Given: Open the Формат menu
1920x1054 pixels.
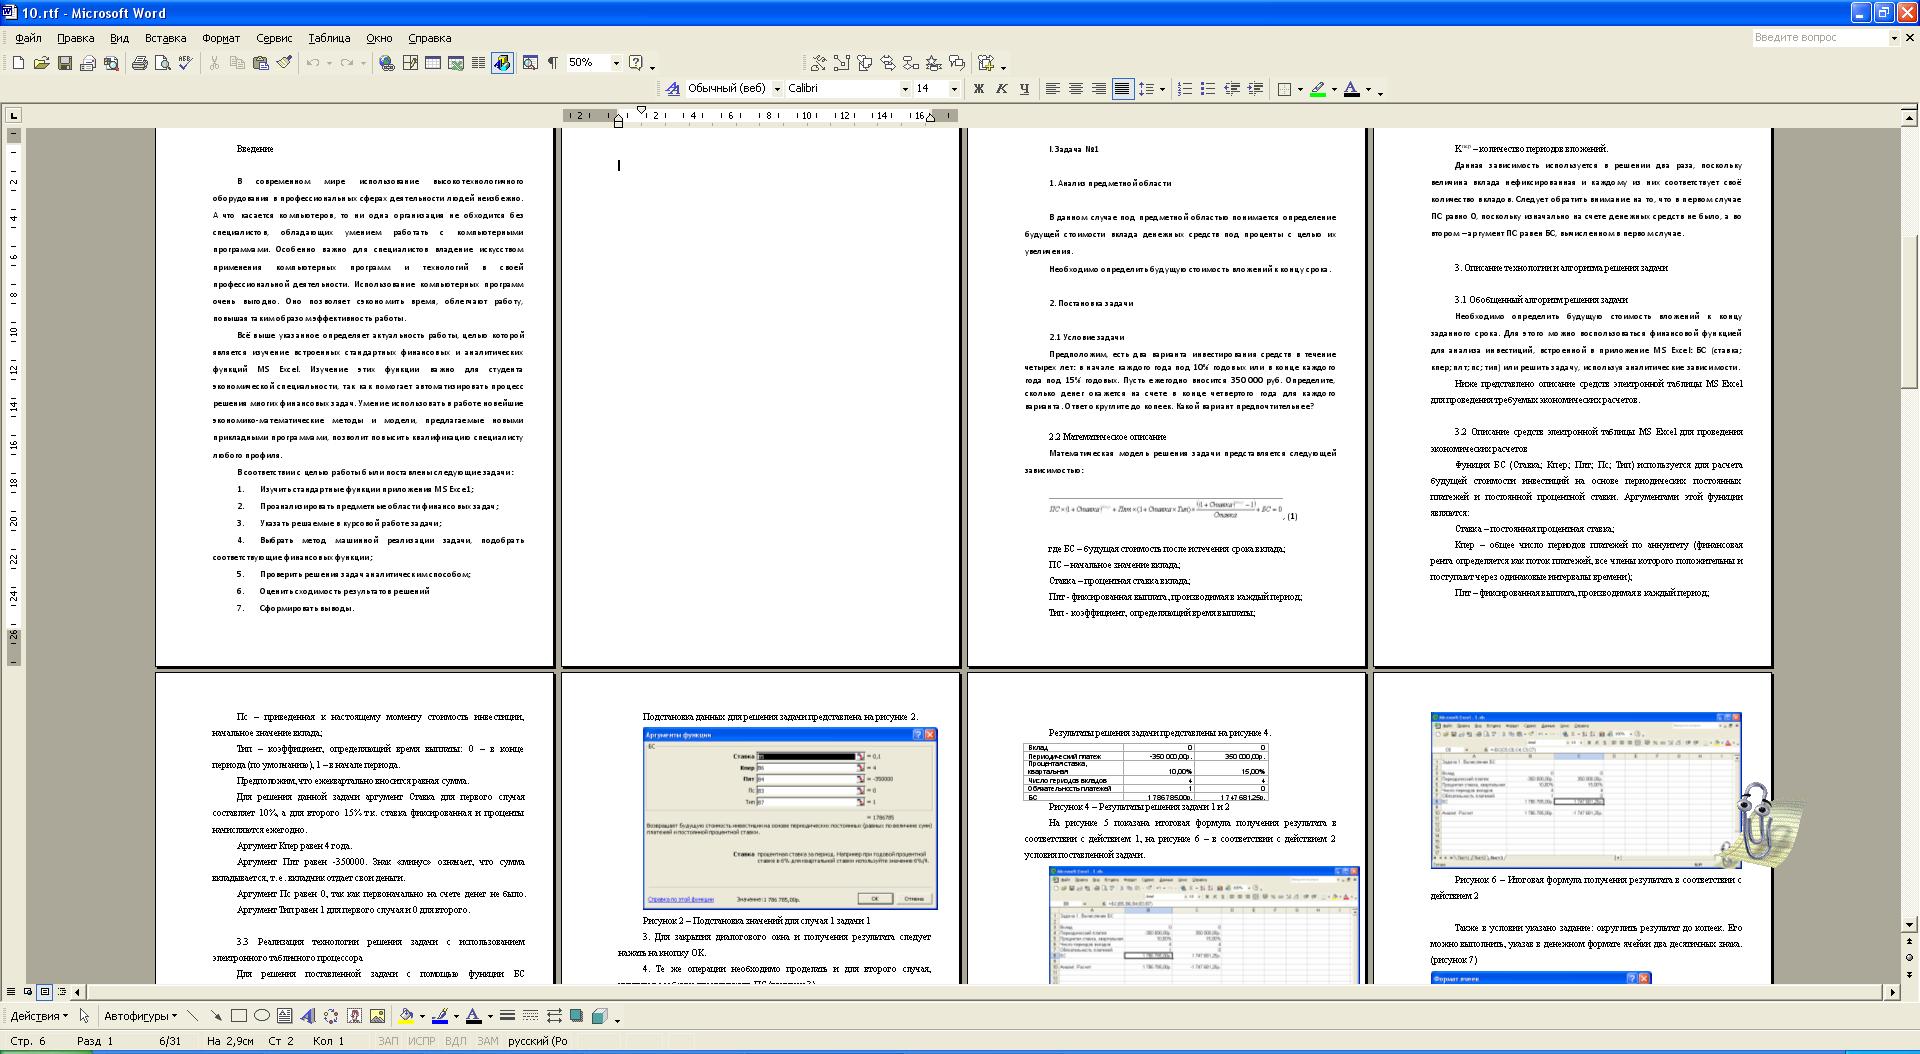Looking at the screenshot, I should (221, 38).
